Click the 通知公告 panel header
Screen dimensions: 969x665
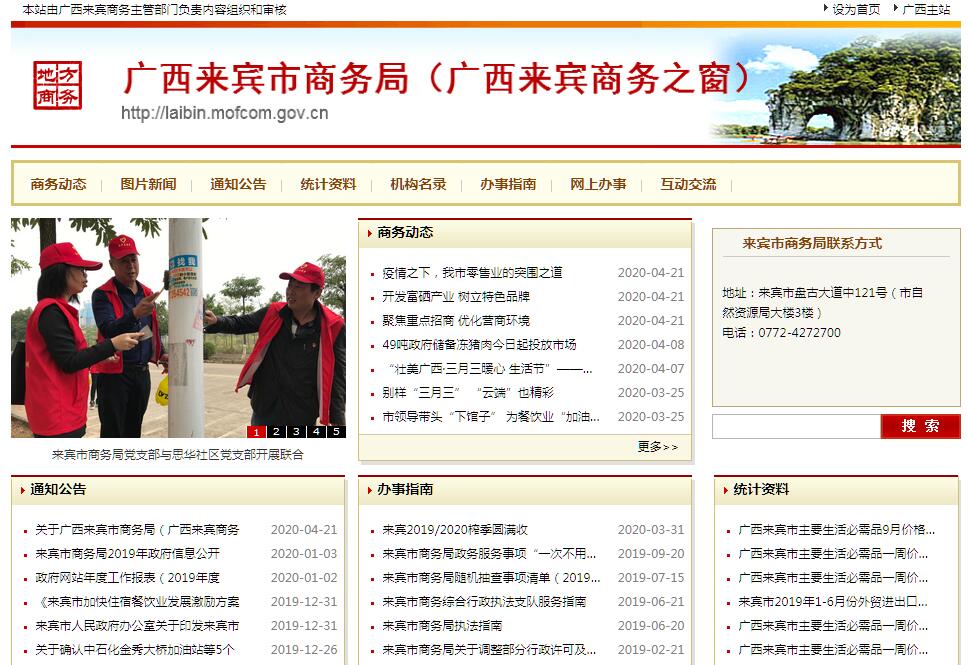(x=58, y=489)
